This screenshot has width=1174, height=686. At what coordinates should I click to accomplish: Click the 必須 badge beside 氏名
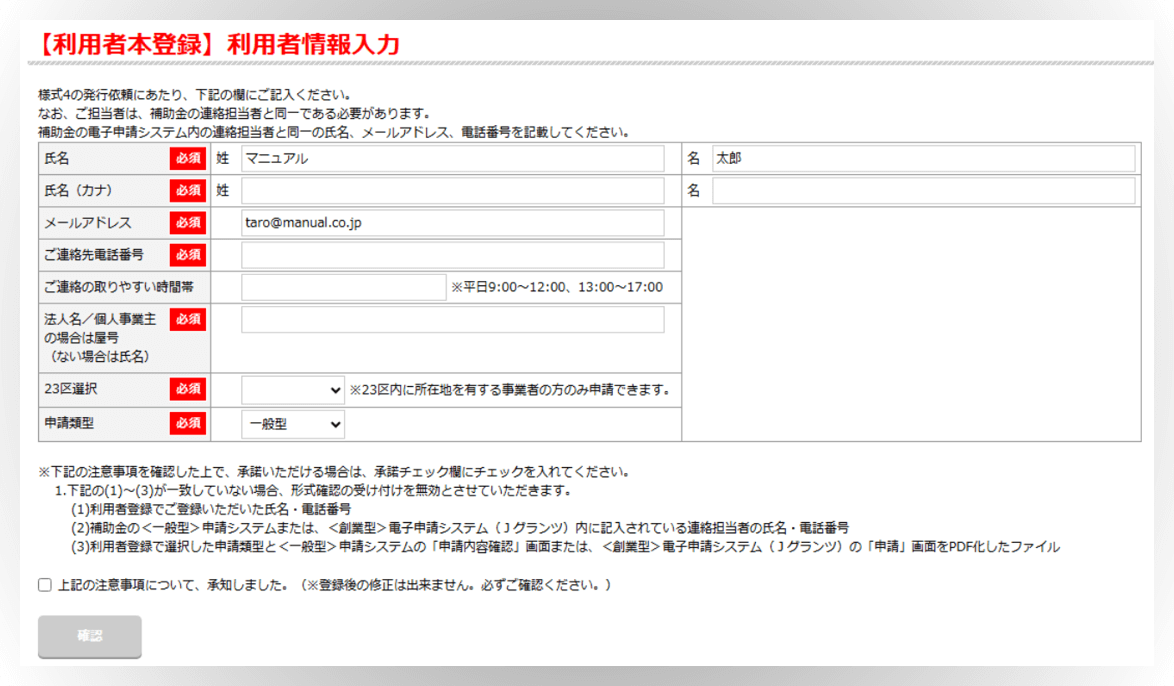[x=188, y=158]
